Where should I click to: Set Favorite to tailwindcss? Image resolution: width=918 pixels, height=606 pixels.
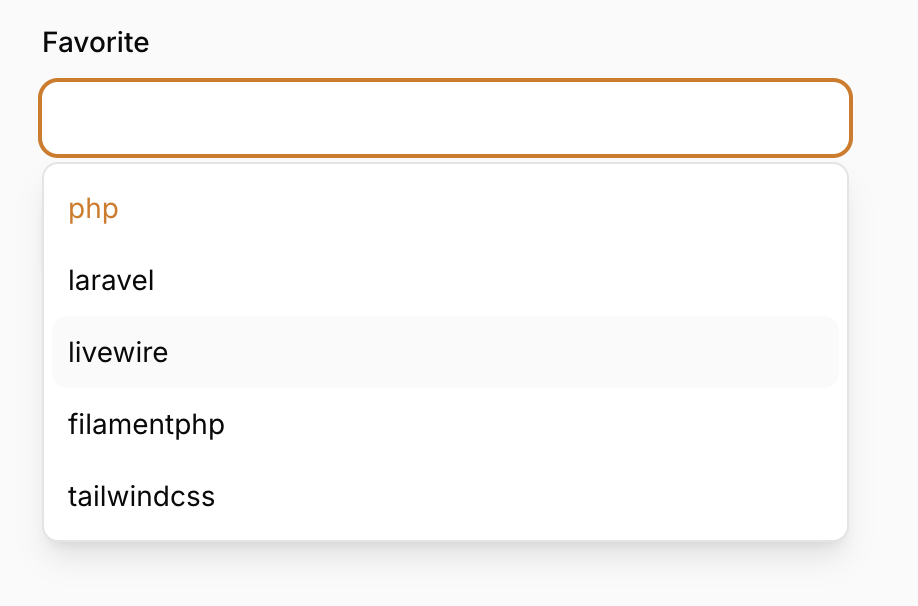[141, 496]
